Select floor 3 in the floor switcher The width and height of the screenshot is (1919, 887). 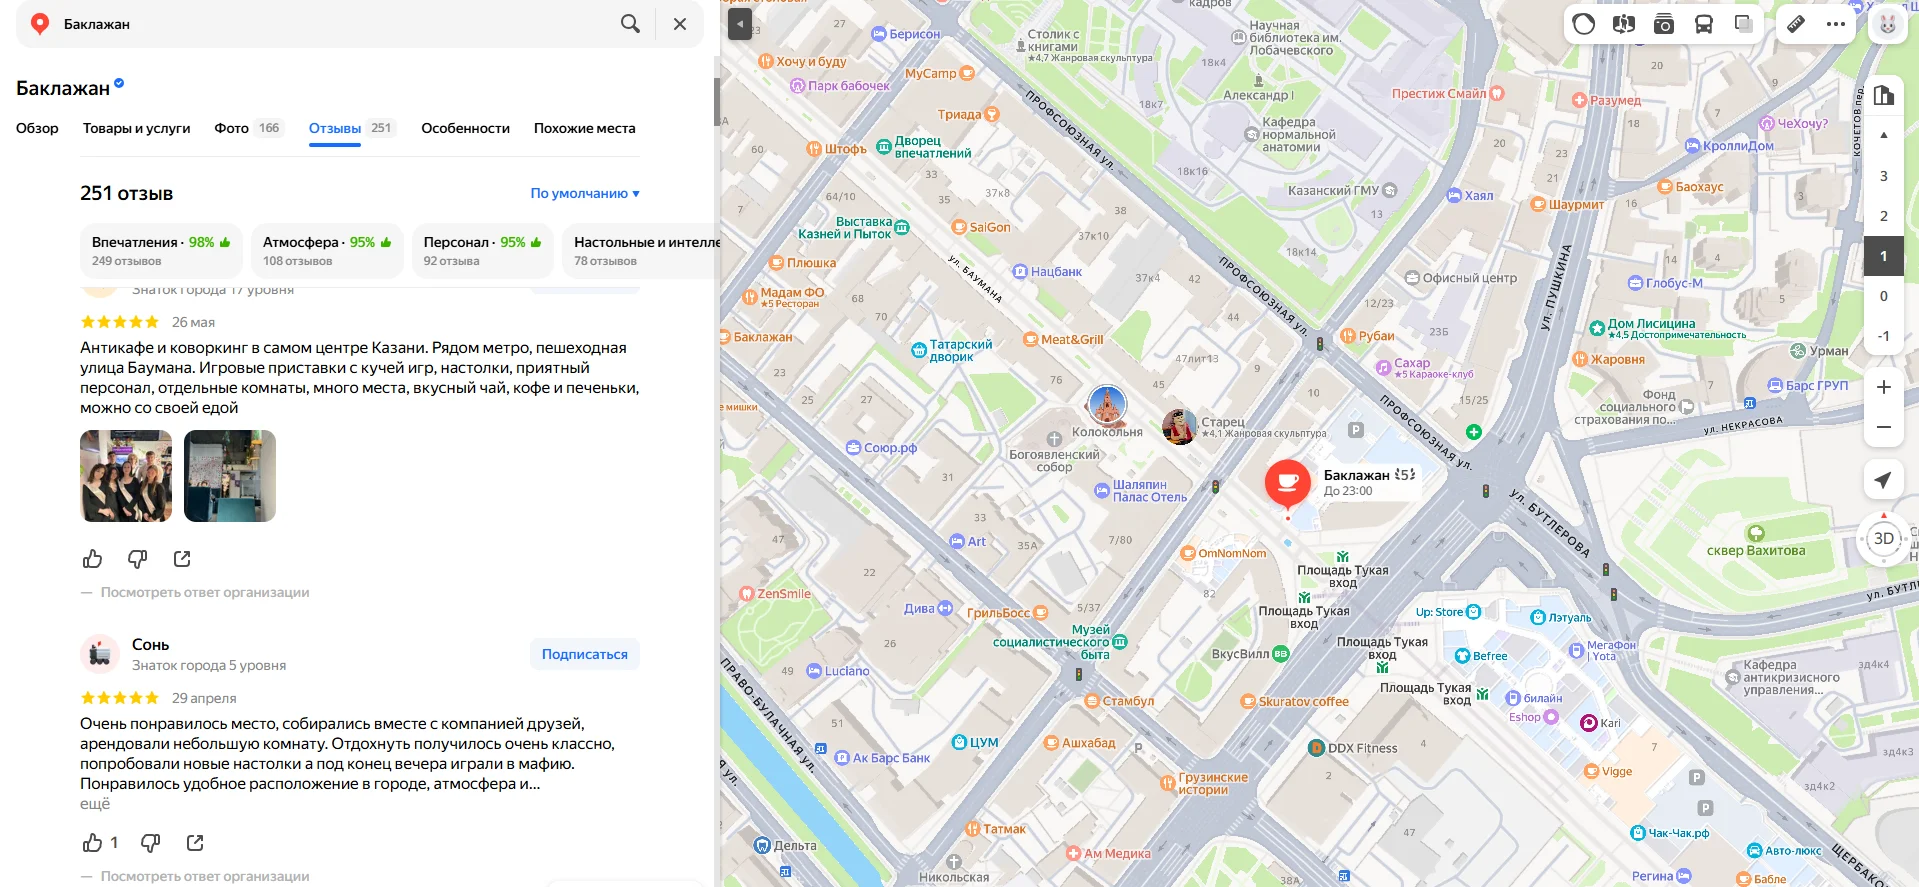tap(1884, 176)
